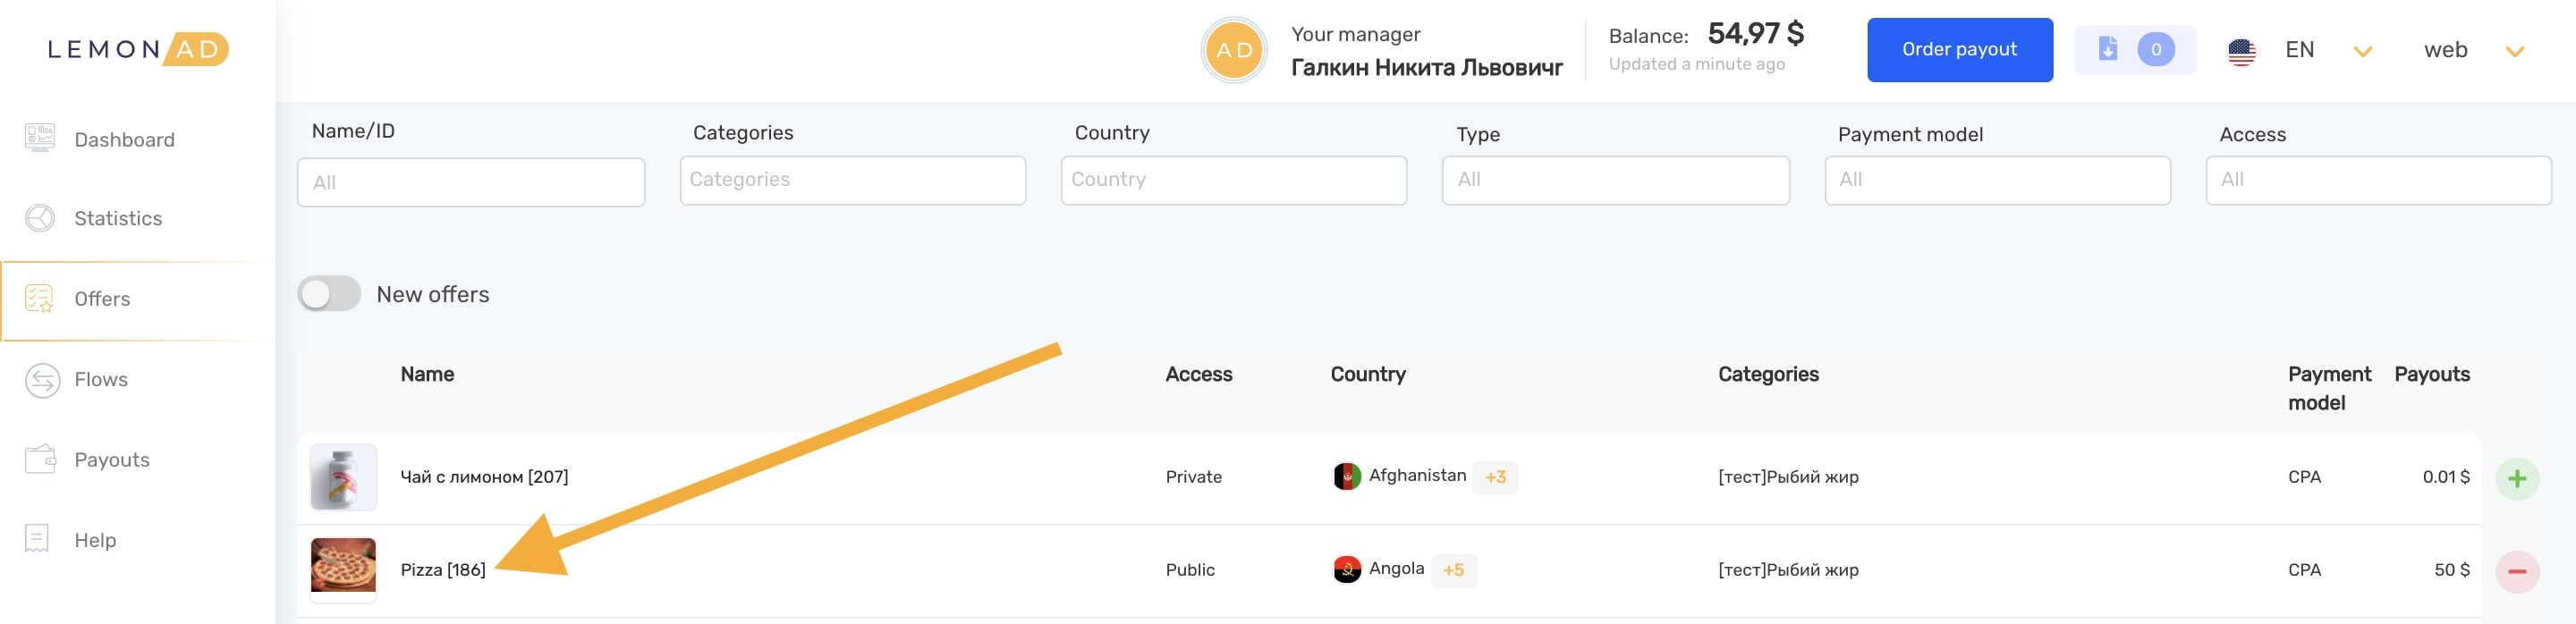Click the Name/ID input field
2576x624 pixels.
click(x=471, y=182)
